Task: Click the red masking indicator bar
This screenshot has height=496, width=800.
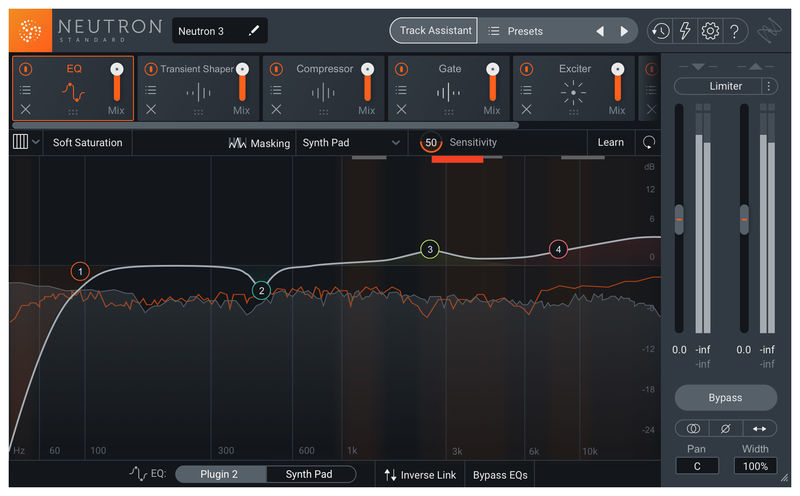Action: tap(457, 159)
